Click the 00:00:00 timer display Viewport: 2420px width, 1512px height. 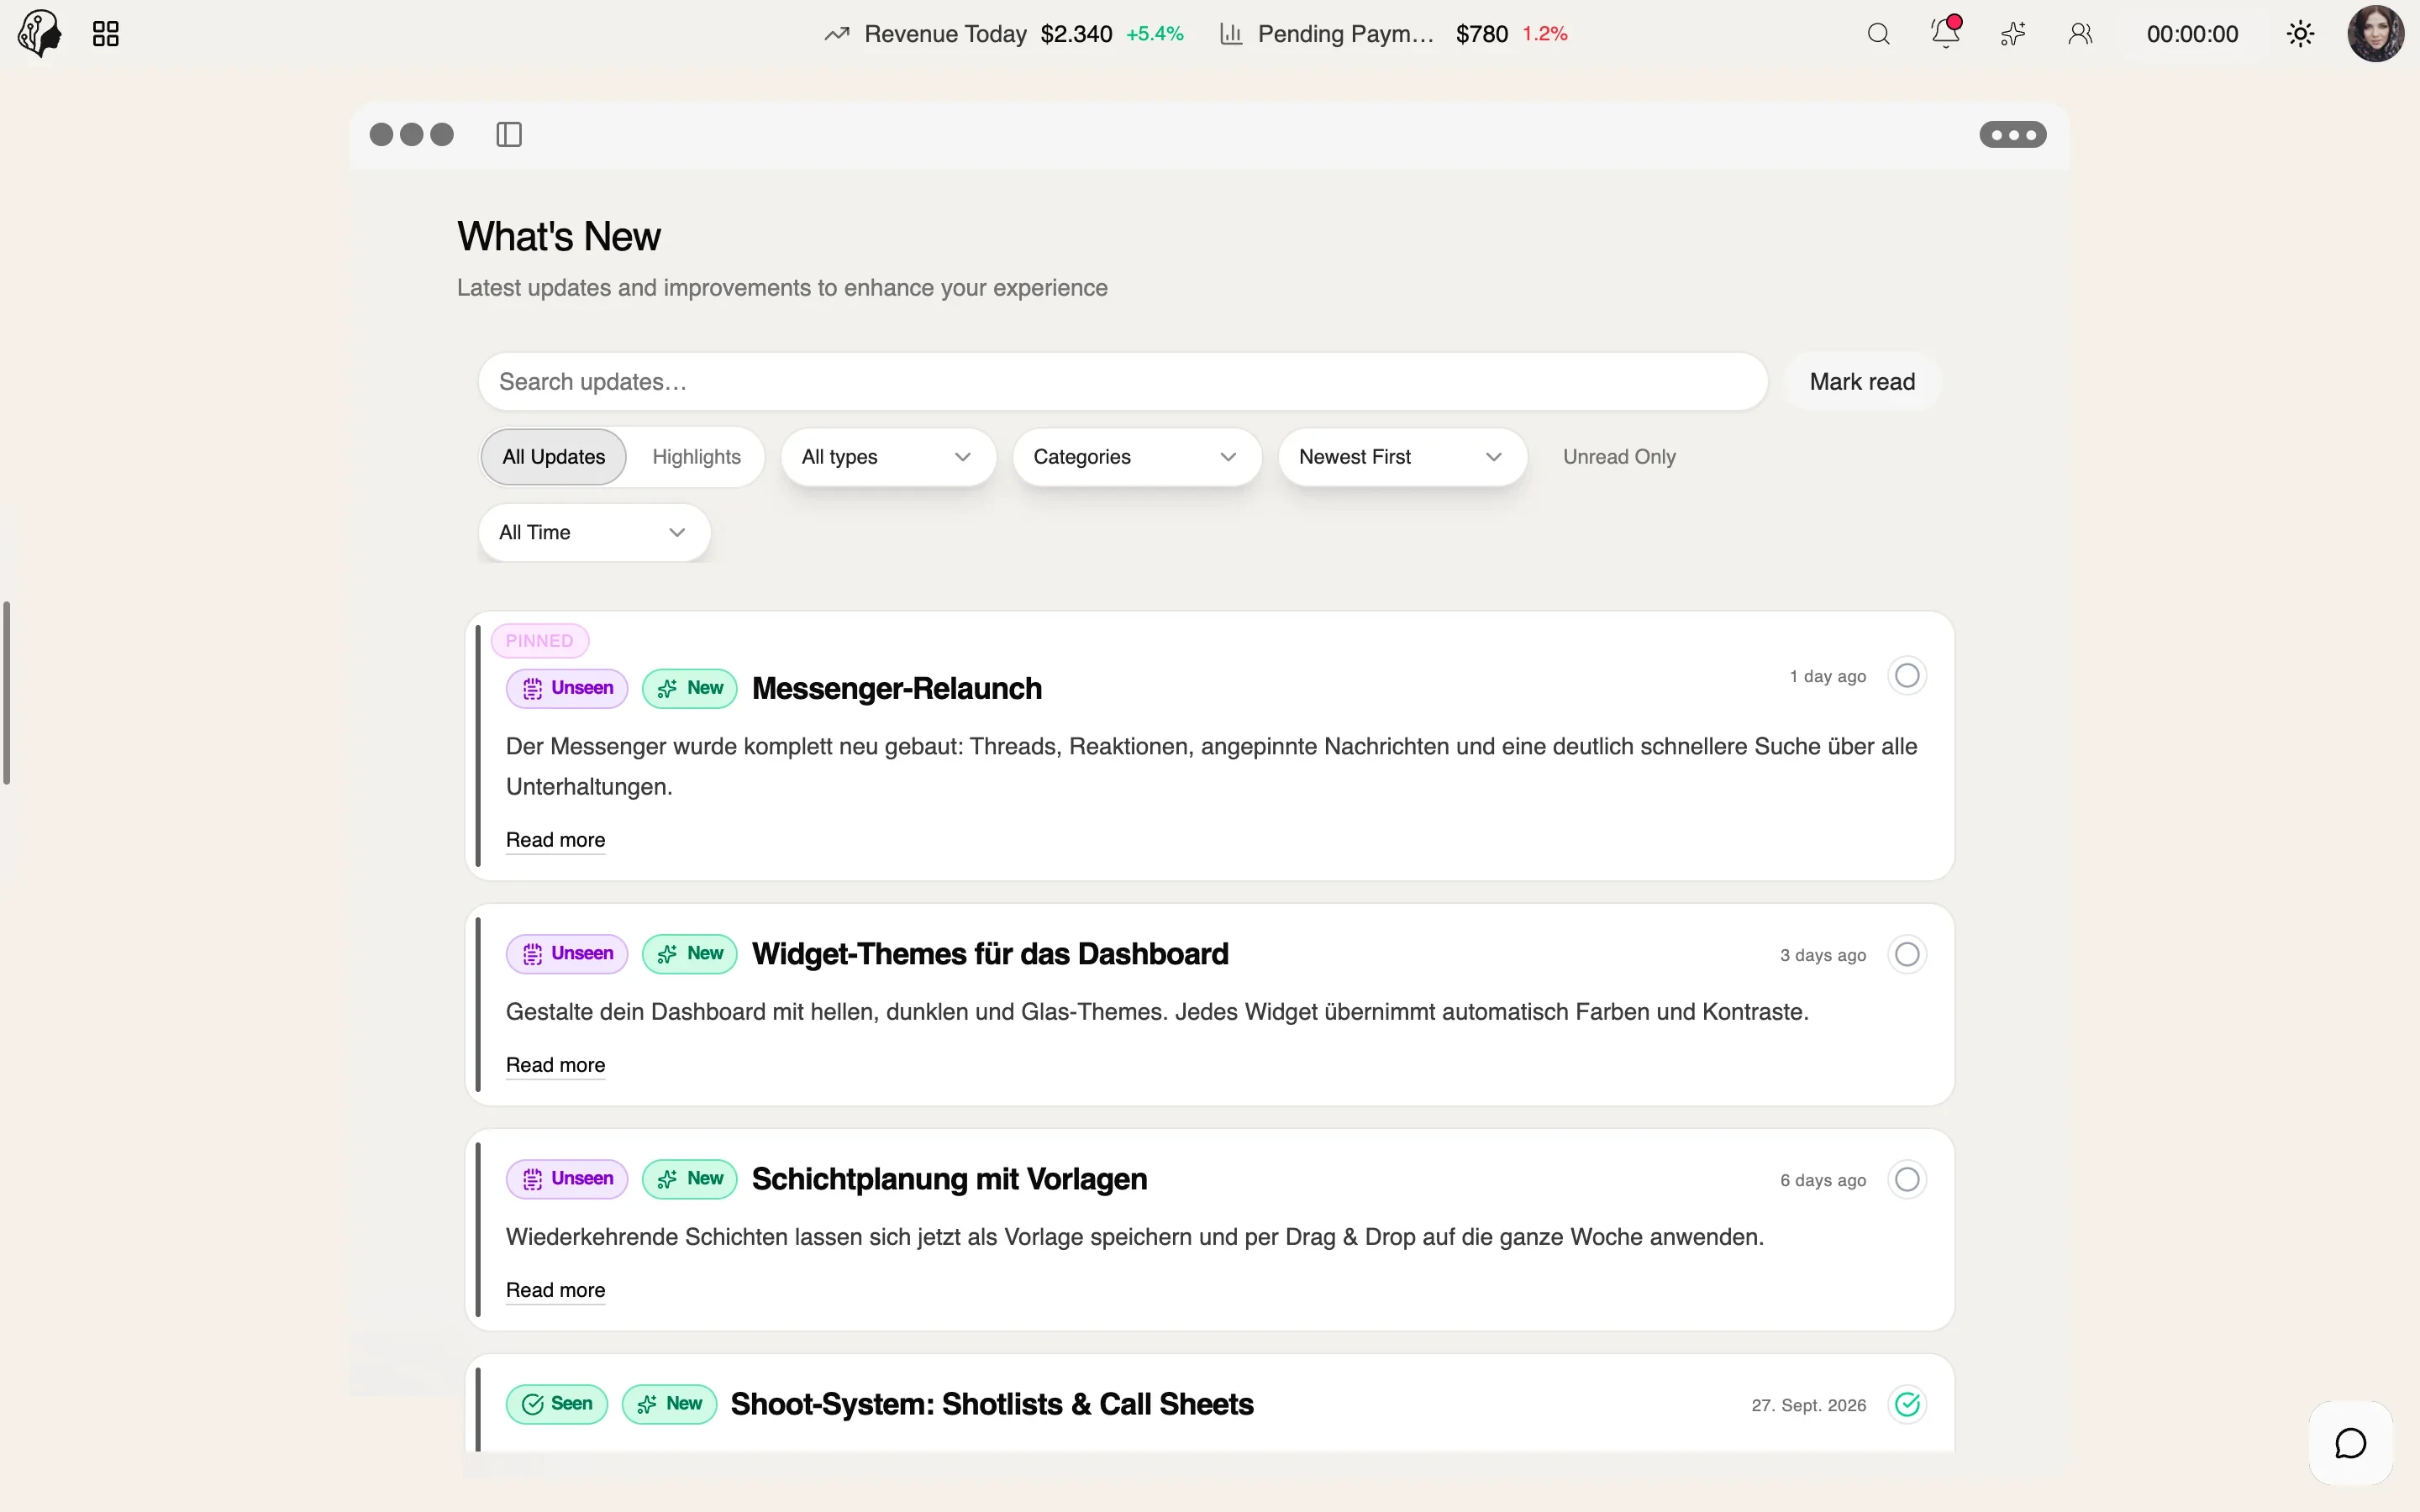[2192, 34]
